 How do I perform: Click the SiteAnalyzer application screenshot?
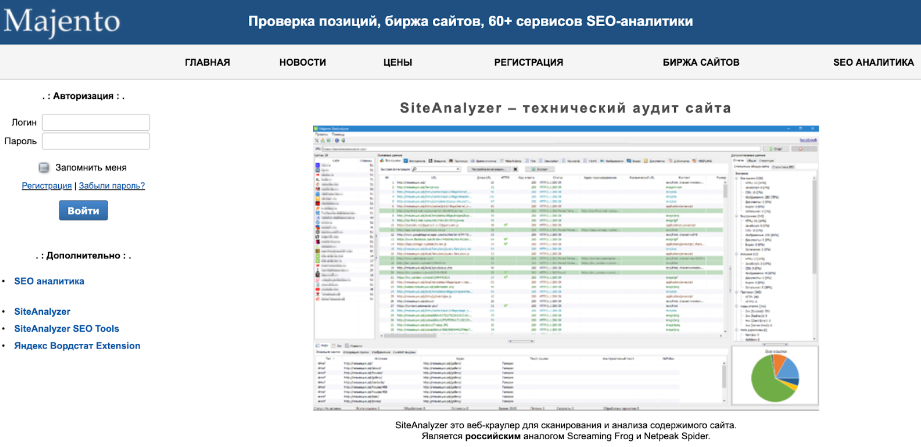pyautogui.click(x=566, y=267)
